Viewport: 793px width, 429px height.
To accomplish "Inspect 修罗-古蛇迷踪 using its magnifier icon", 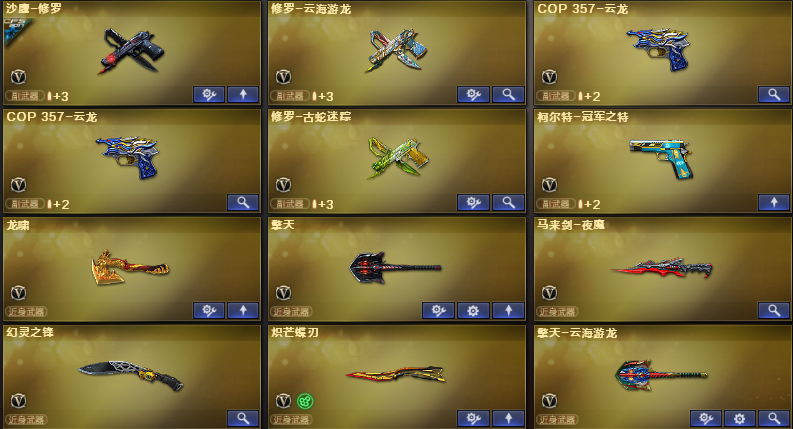I will click(x=508, y=203).
